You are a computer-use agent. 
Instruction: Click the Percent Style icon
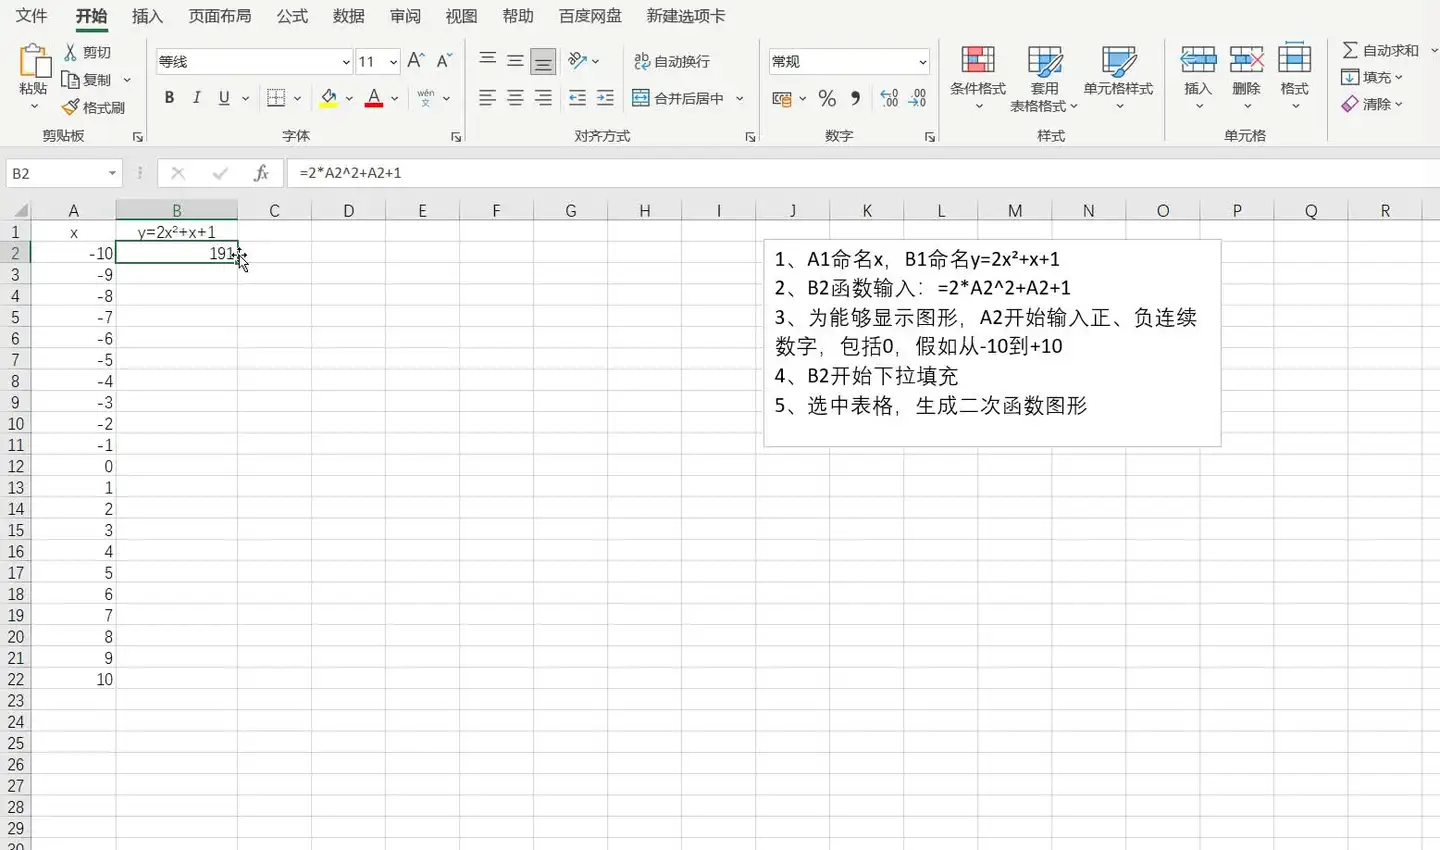point(827,98)
